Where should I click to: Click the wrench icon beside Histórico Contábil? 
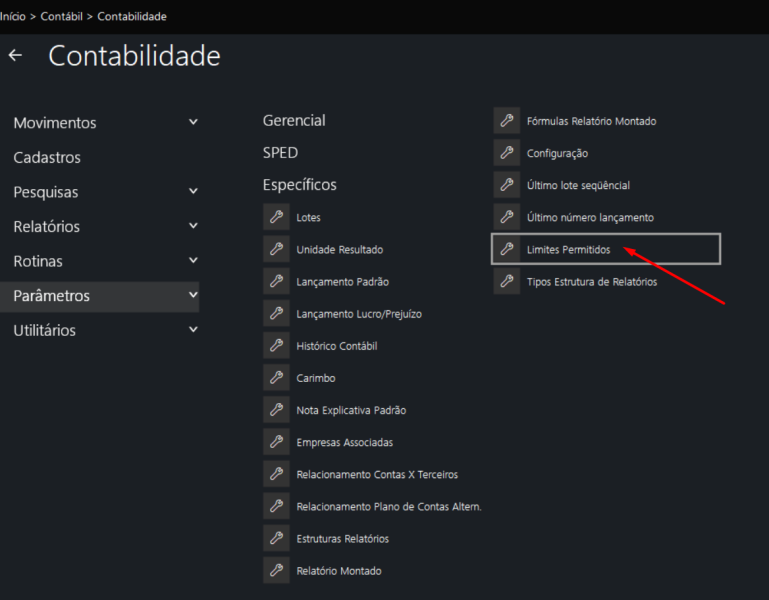pos(276,345)
